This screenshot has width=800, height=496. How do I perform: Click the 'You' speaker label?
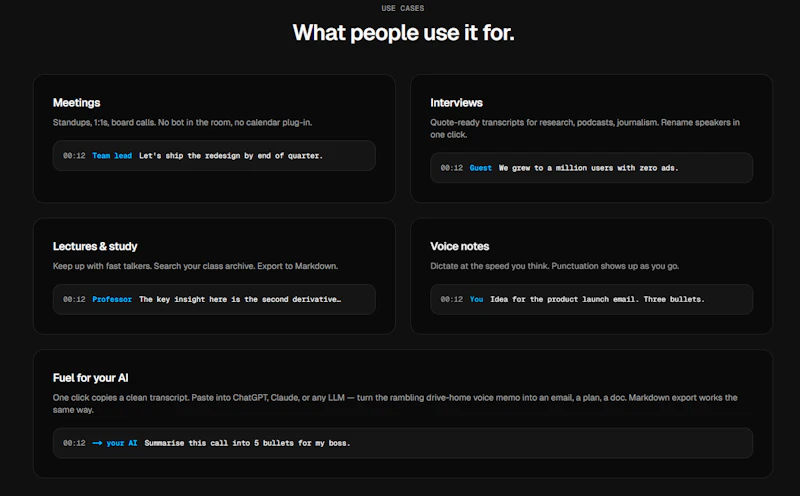476,300
